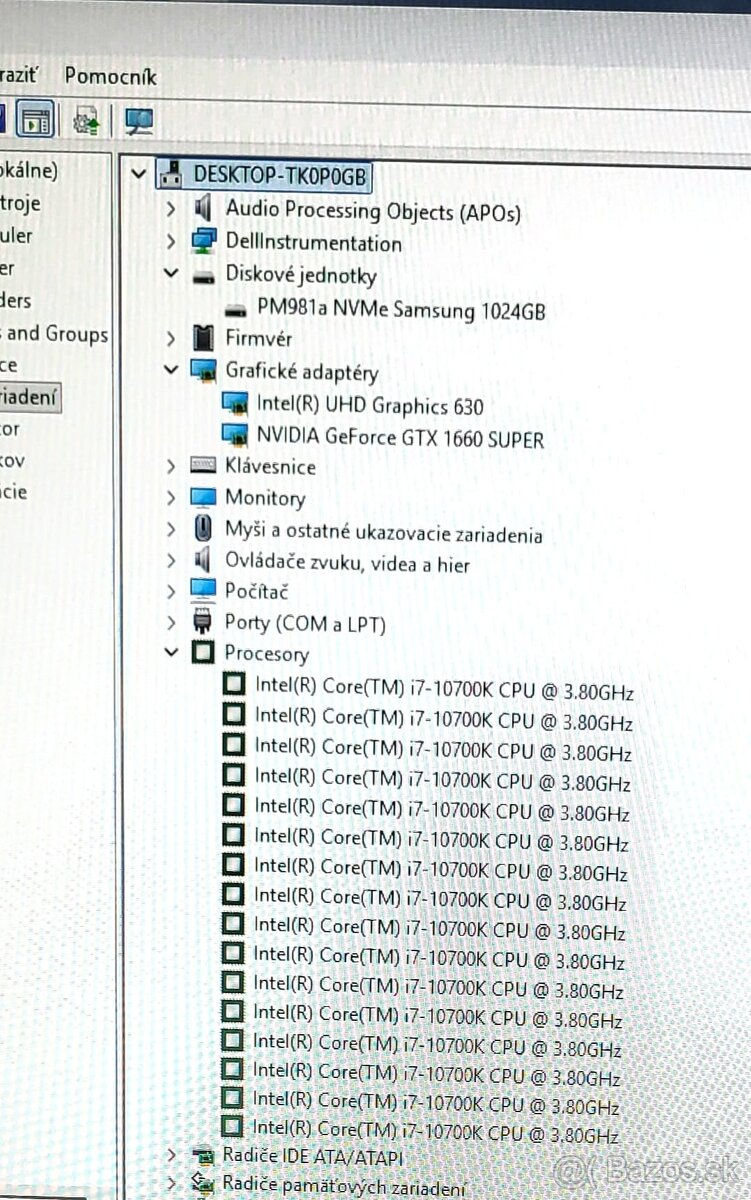Click the icon beside NVIDIA GeForce GTX 1660 SUPER
The width and height of the screenshot is (751, 1200).
tap(235, 436)
